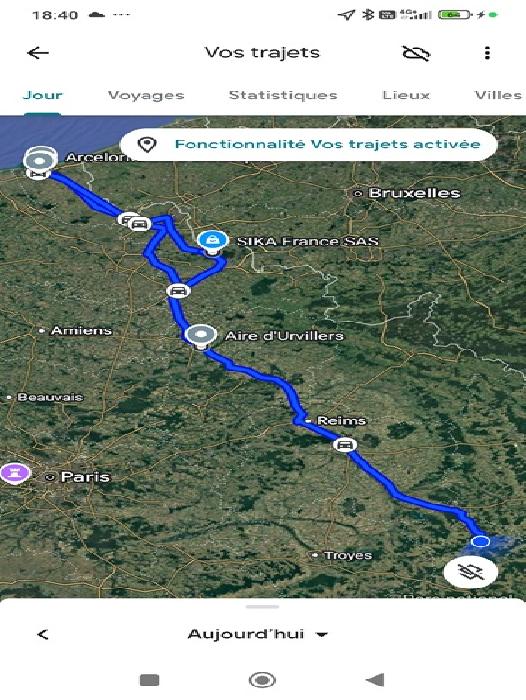Open the Lieux tab
526x700 pixels.
[406, 95]
